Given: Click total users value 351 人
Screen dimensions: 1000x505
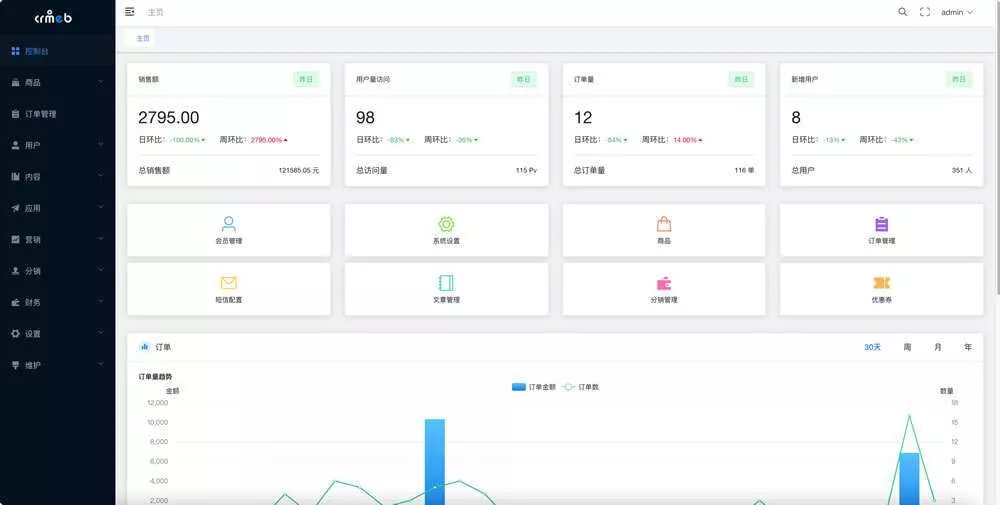Looking at the screenshot, I should point(962,170).
